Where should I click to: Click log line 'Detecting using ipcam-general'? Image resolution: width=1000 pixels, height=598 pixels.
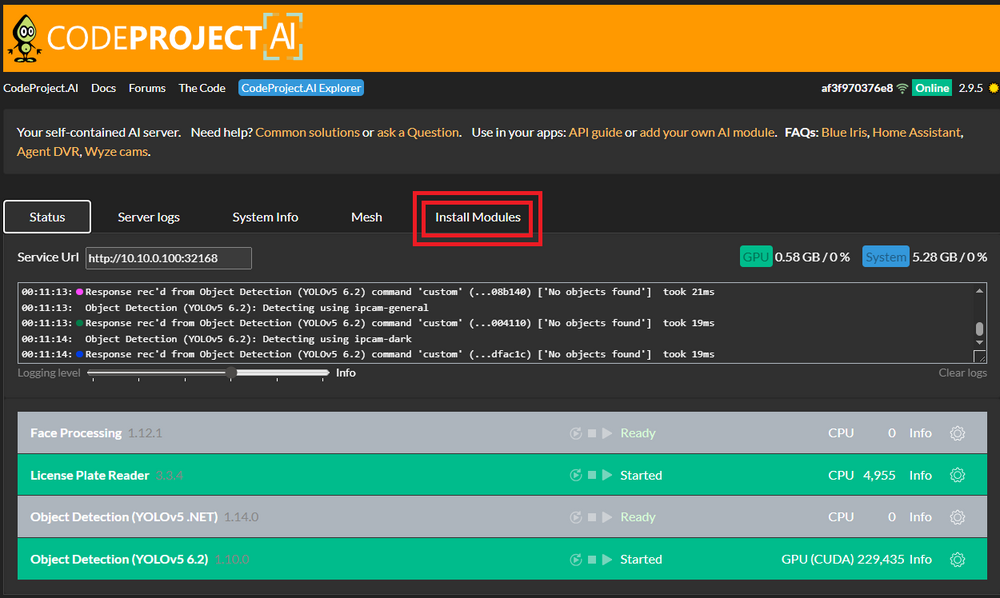pos(225,308)
